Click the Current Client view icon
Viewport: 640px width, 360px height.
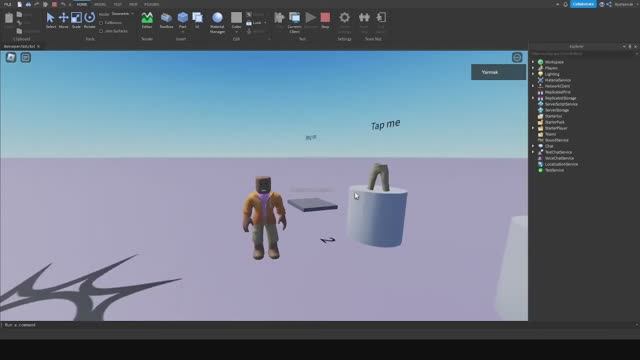[294, 22]
